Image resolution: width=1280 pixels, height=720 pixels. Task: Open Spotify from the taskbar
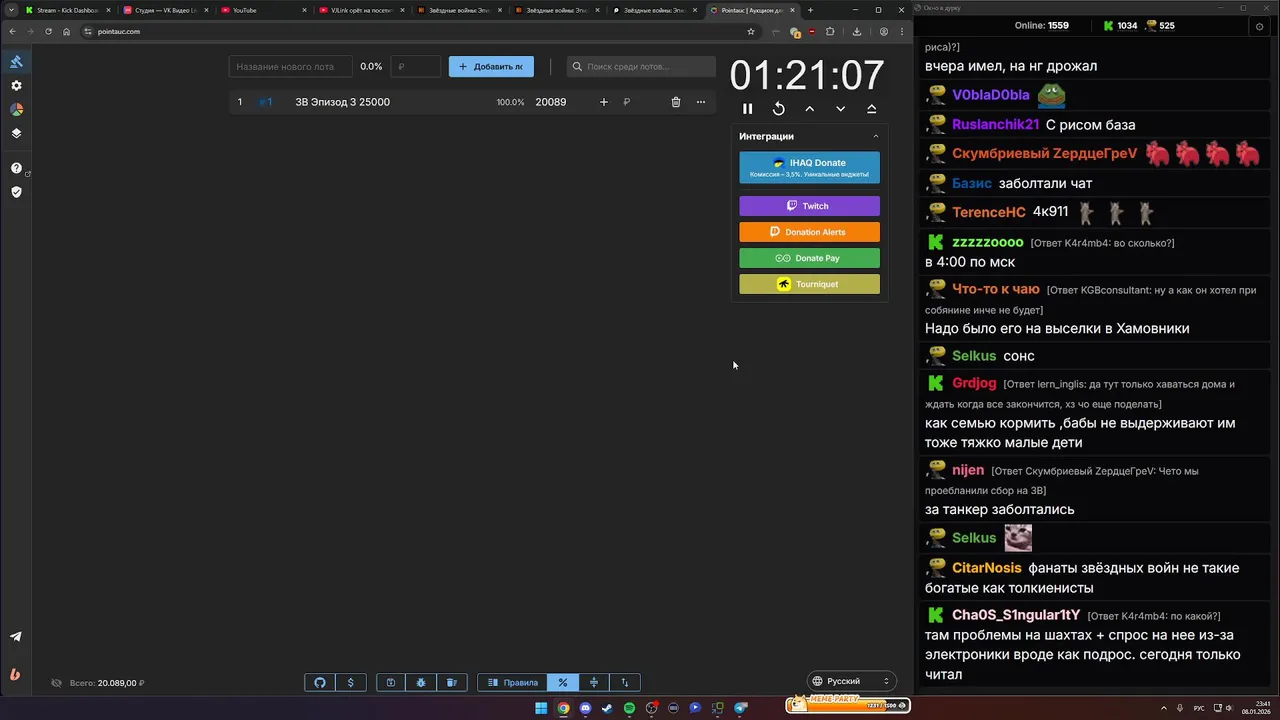[x=629, y=708]
